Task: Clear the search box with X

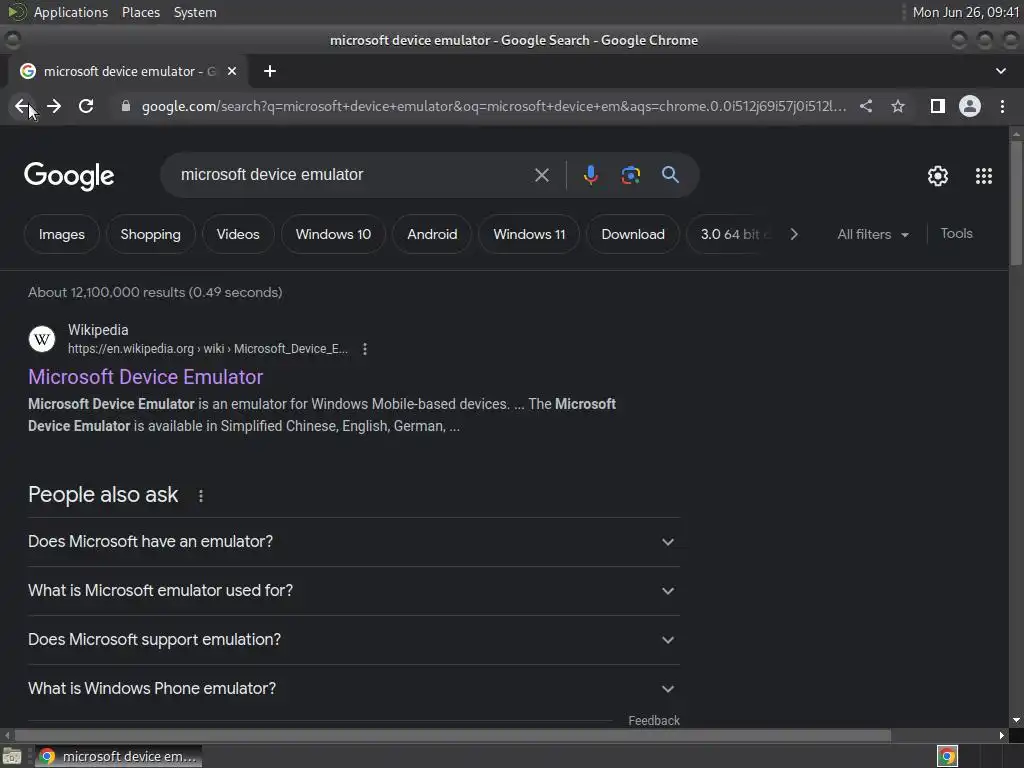Action: point(541,175)
